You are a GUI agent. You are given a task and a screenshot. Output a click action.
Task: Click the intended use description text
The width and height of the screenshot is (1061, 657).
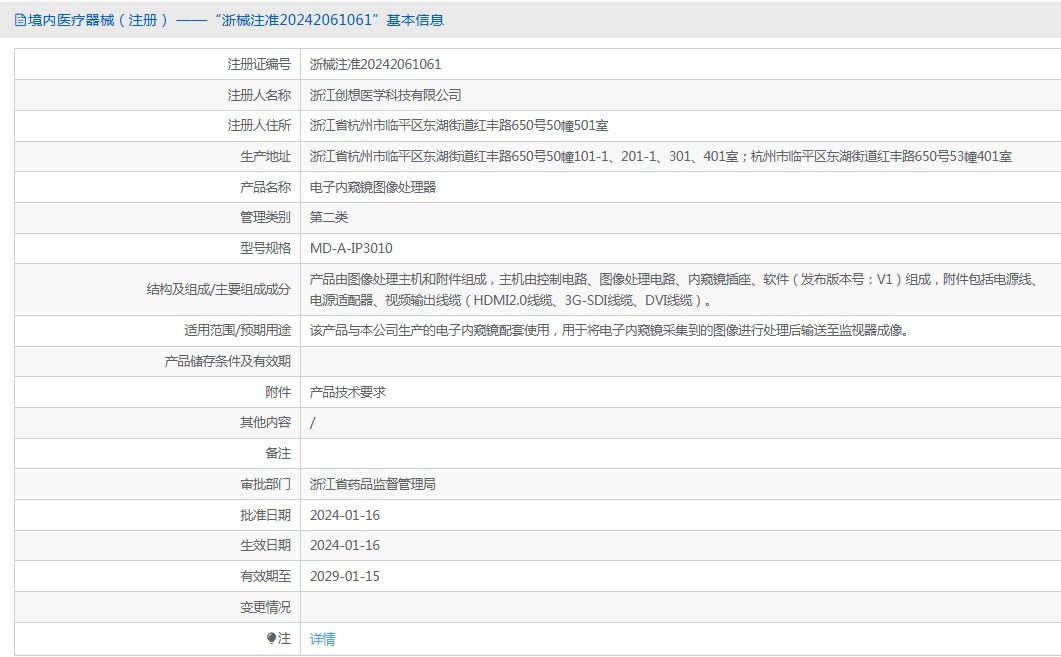coord(608,330)
